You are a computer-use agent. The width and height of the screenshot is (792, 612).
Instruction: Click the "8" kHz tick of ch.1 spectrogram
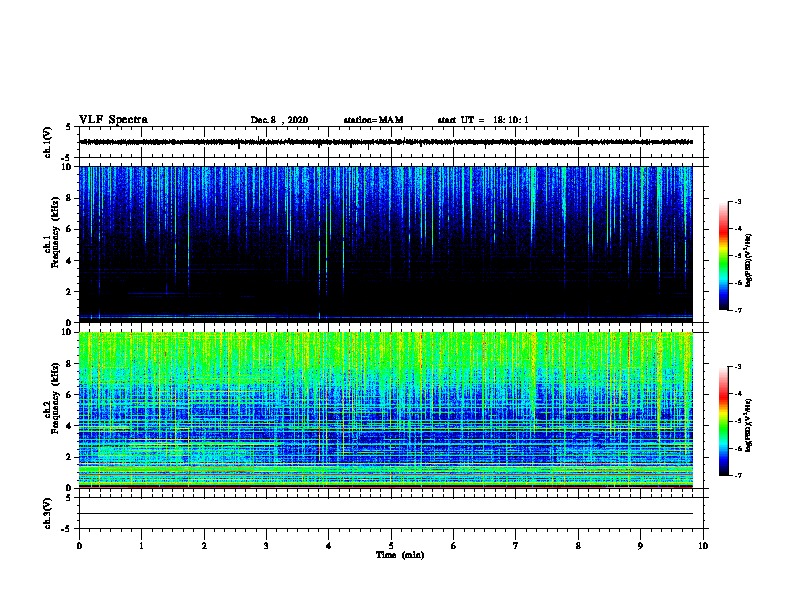(x=70, y=198)
